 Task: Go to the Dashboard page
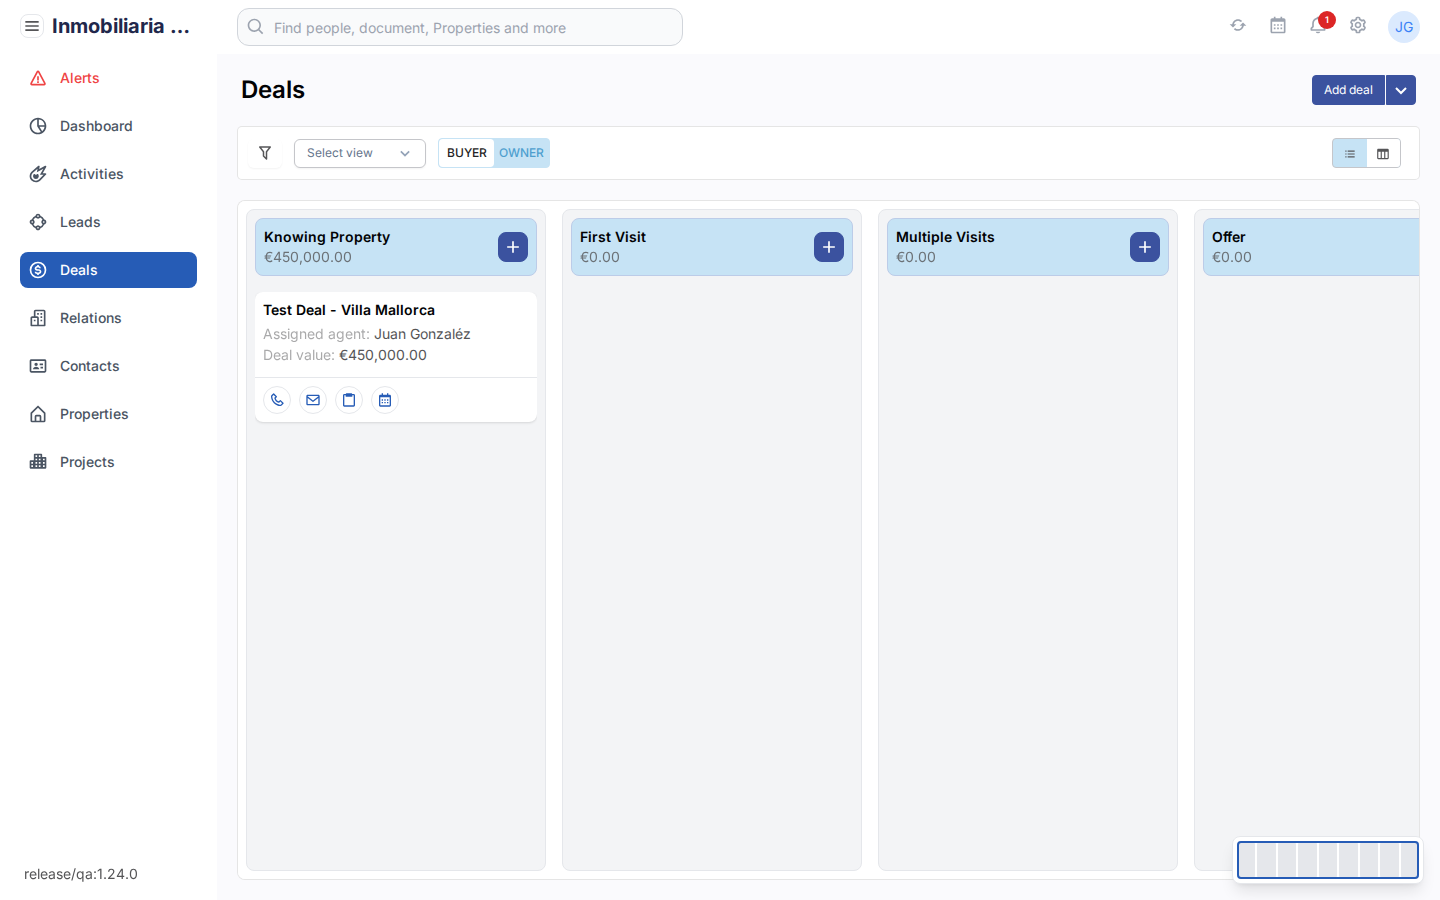coord(95,125)
